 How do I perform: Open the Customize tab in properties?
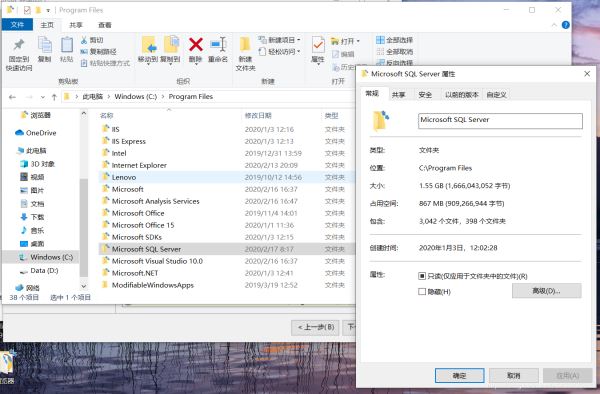(496, 94)
